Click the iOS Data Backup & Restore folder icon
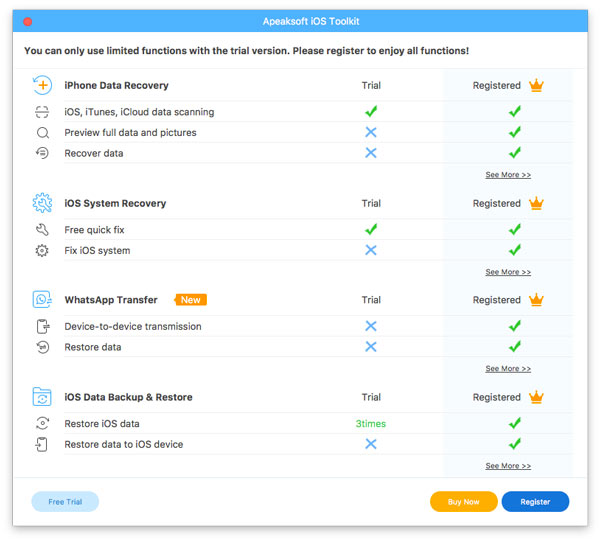The height and width of the screenshot is (541, 600). pos(42,397)
